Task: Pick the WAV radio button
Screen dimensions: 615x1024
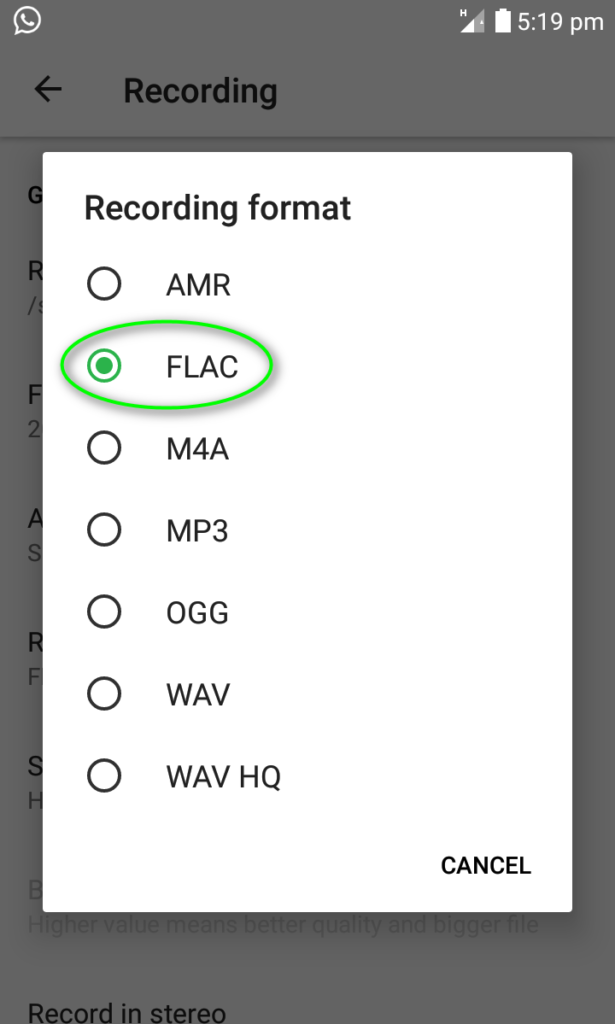Action: 104,693
